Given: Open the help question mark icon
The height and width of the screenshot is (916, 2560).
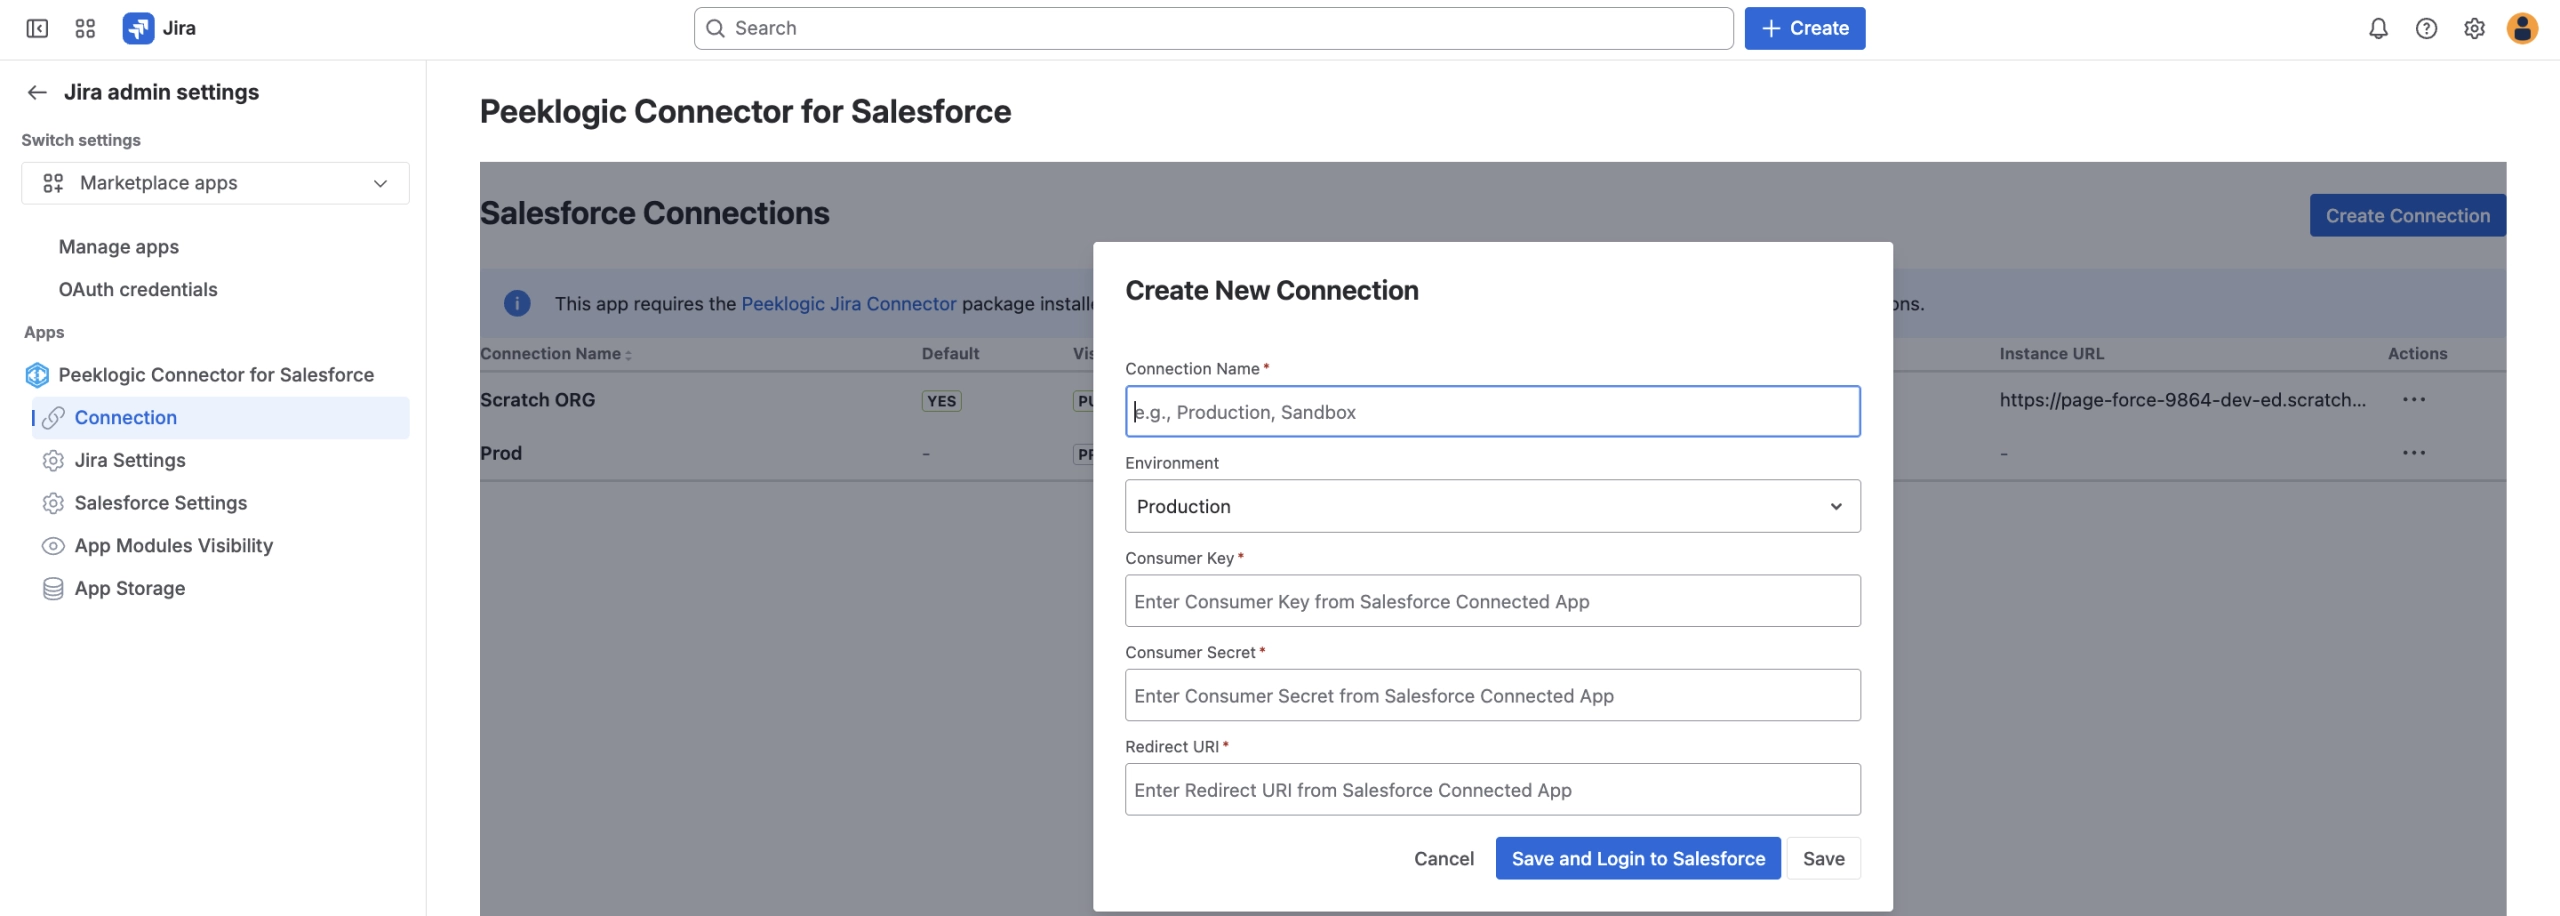Looking at the screenshot, I should point(2426,28).
